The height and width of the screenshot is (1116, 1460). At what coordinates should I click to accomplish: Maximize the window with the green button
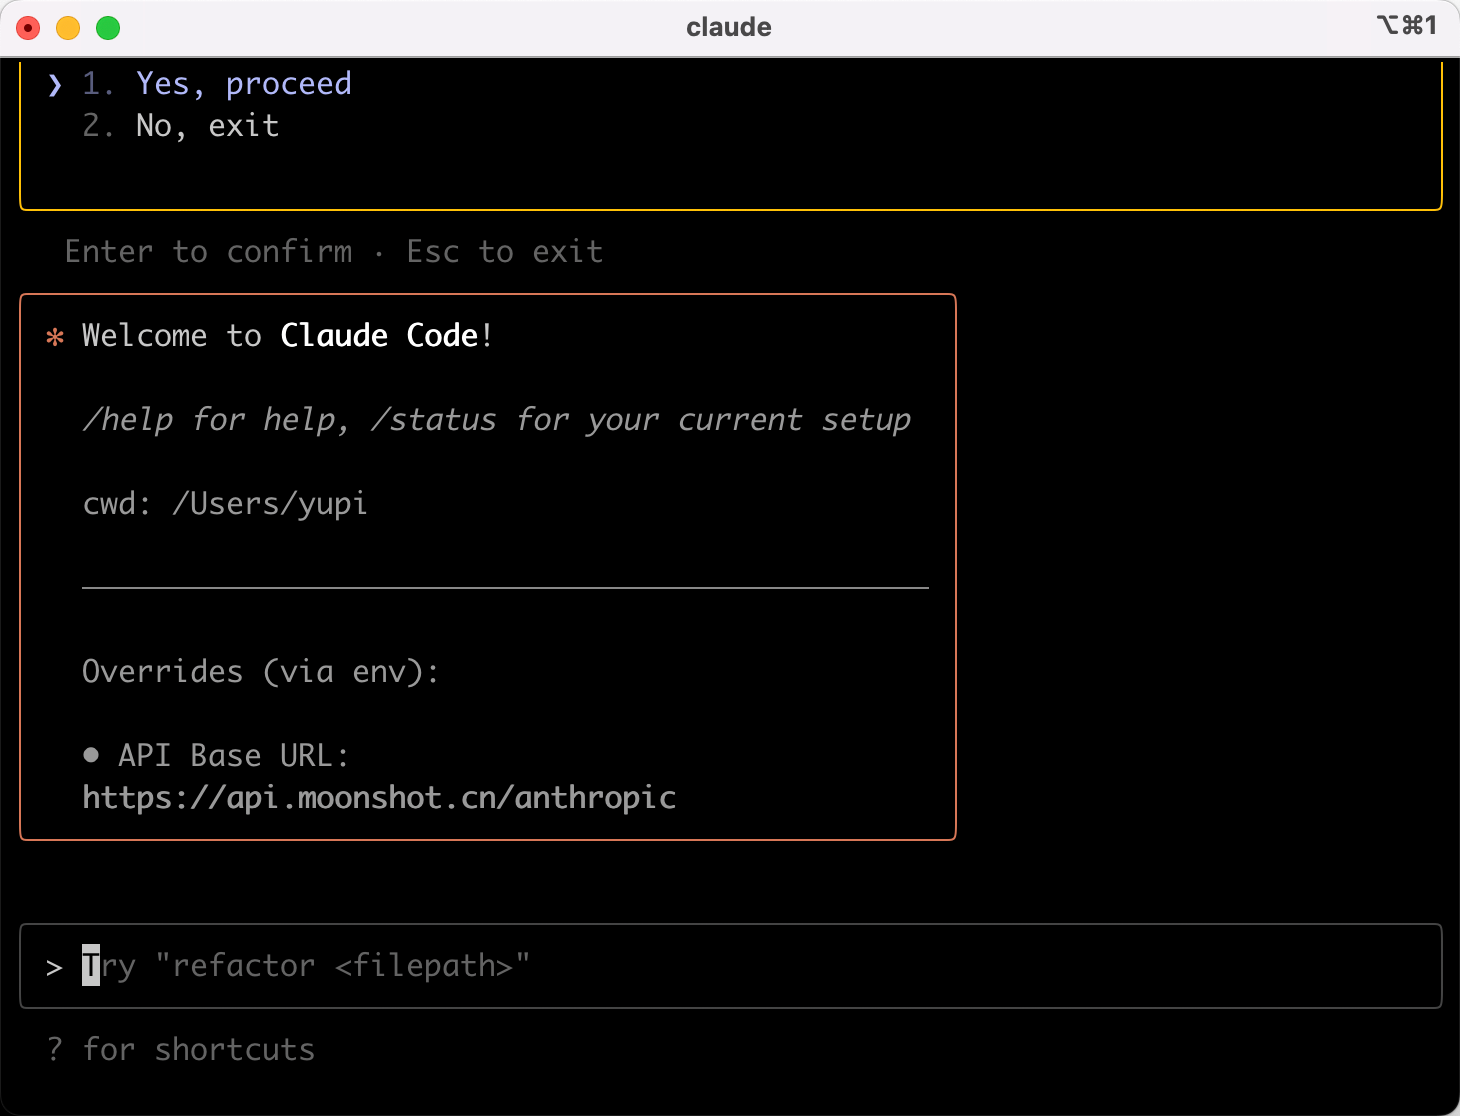click(x=108, y=28)
